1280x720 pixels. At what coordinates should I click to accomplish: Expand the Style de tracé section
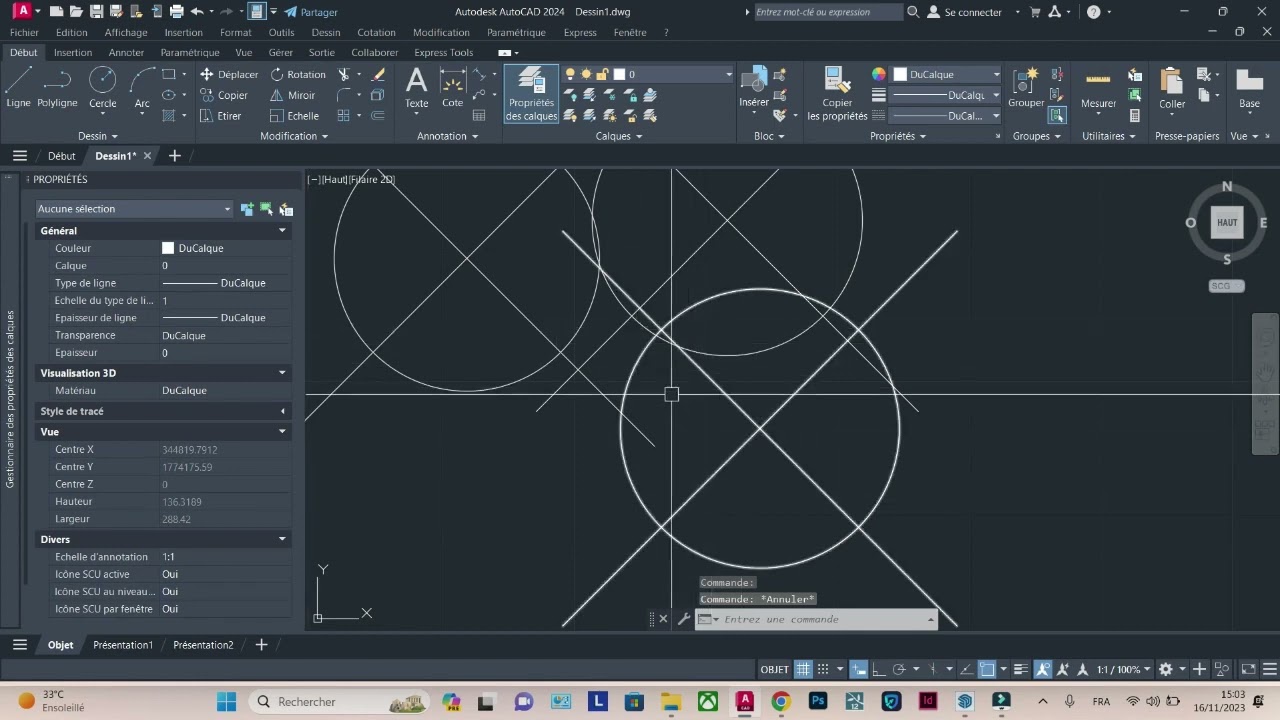[282, 411]
